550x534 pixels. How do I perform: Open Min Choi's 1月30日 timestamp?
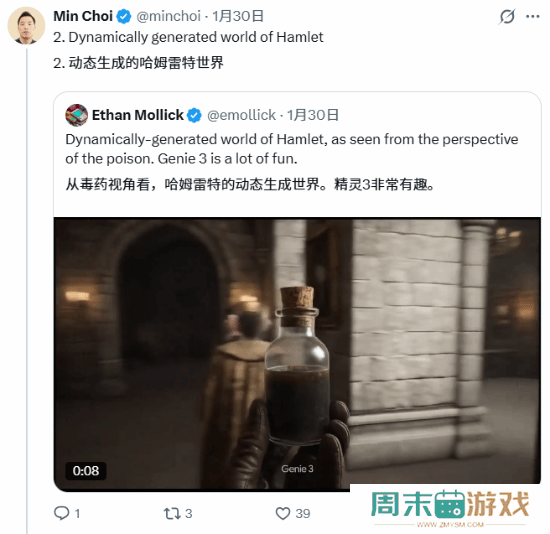pyautogui.click(x=238, y=16)
